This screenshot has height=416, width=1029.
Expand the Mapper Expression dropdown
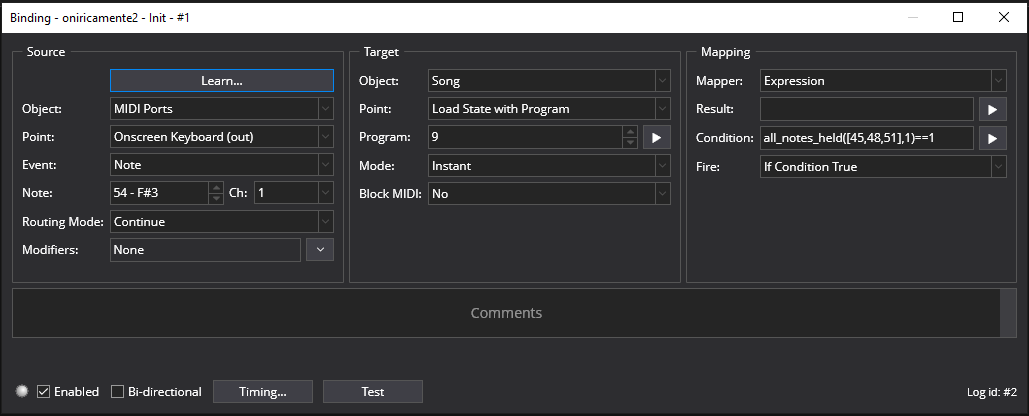point(883,81)
